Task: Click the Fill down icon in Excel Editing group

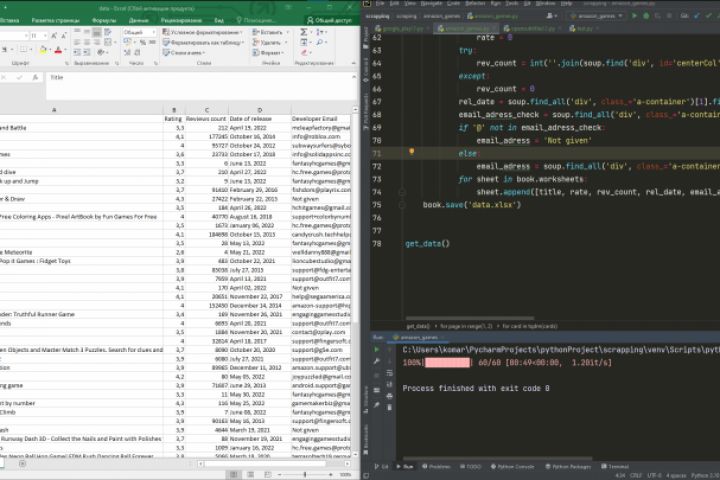Action: (304, 42)
